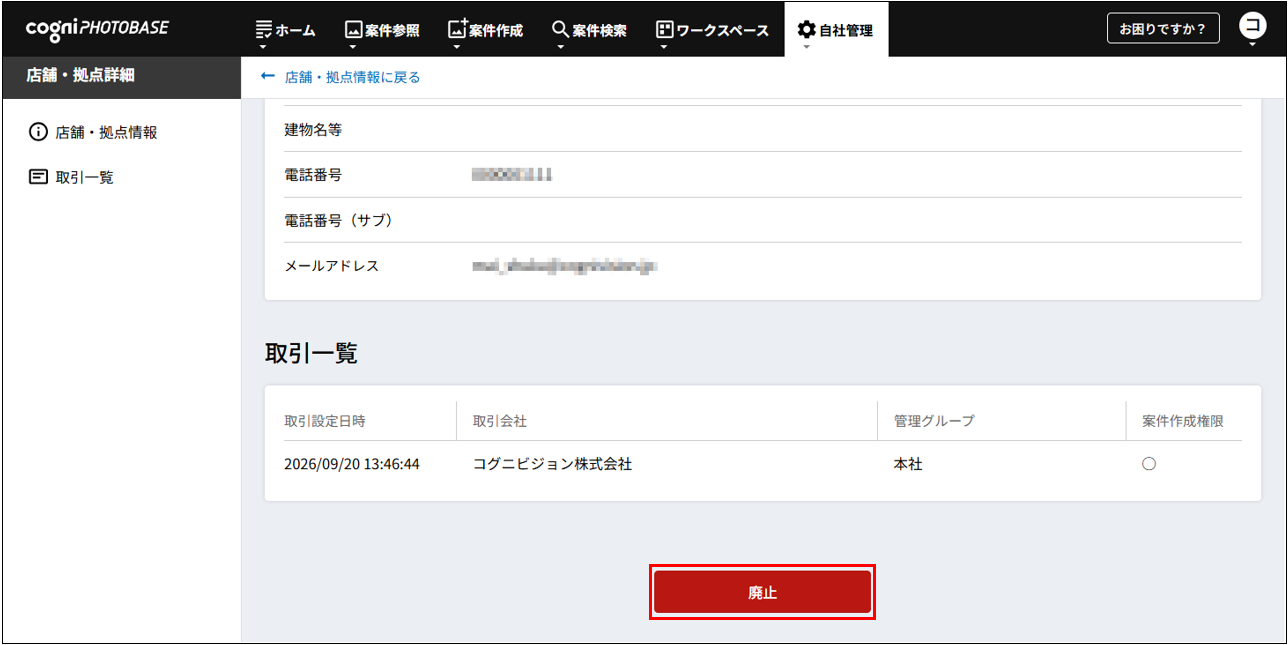
Task: Open the ホーム menu label
Action: click(295, 31)
